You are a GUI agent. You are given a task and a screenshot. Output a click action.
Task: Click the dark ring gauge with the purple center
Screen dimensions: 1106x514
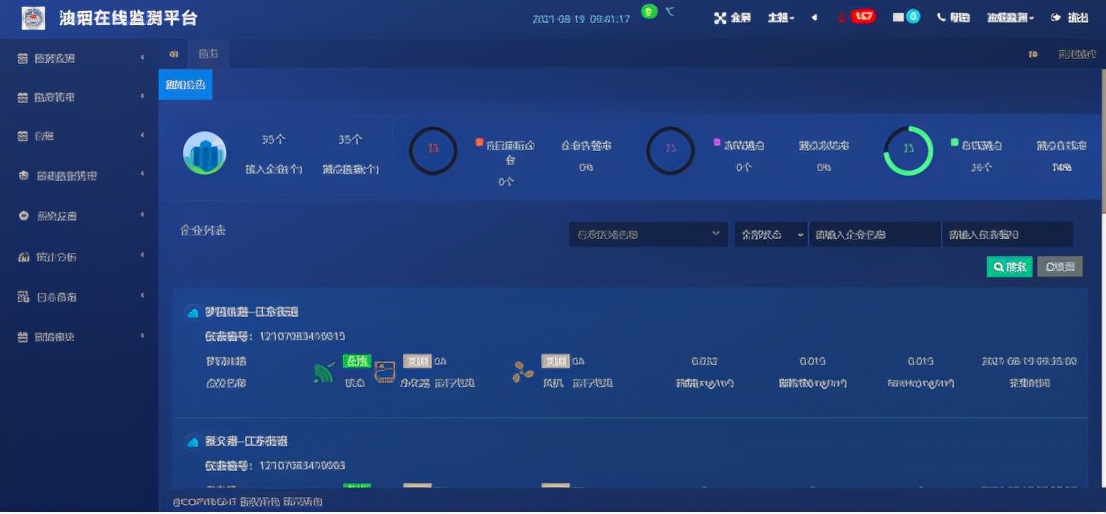tap(670, 150)
